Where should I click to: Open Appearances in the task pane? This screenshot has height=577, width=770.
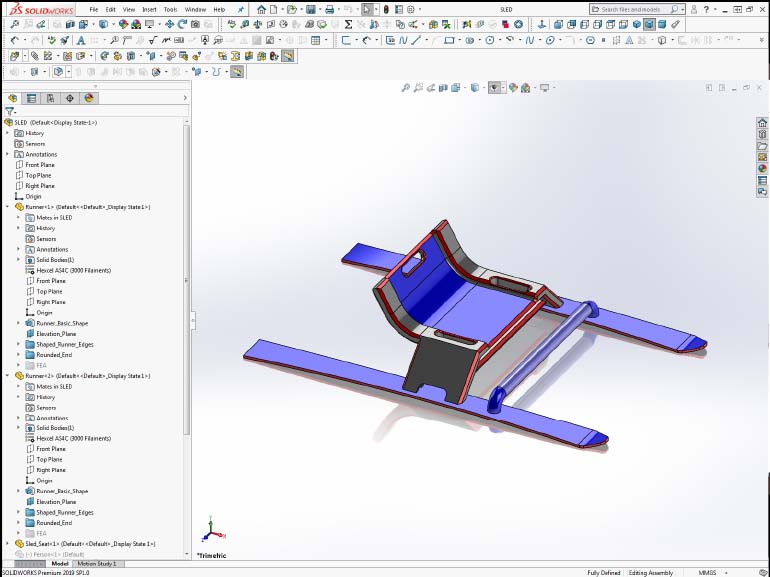[762, 168]
